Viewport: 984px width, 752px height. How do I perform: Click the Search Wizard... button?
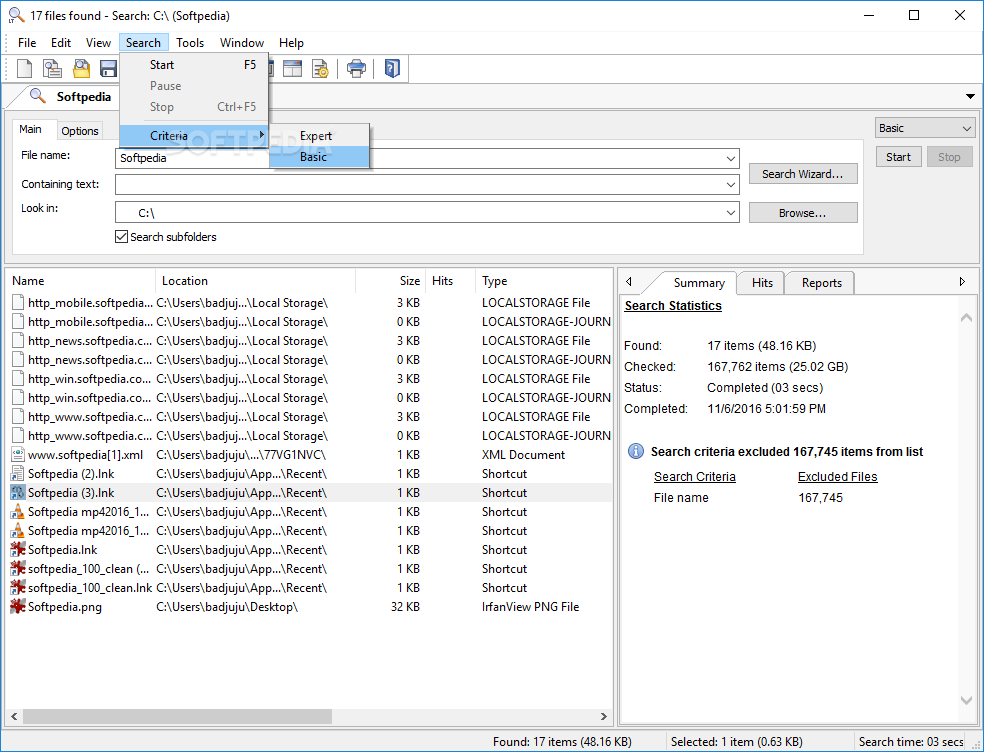point(803,174)
